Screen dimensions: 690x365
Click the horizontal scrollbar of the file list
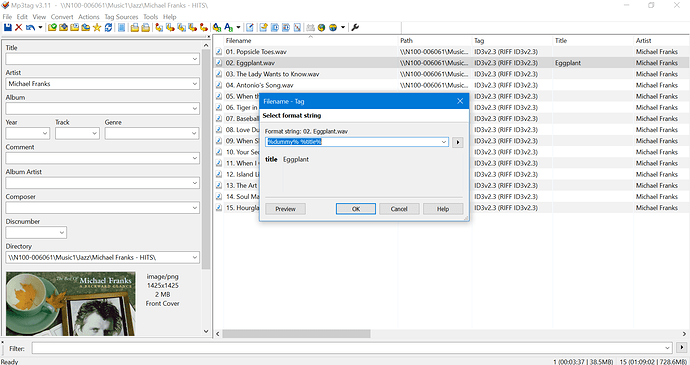pos(296,334)
